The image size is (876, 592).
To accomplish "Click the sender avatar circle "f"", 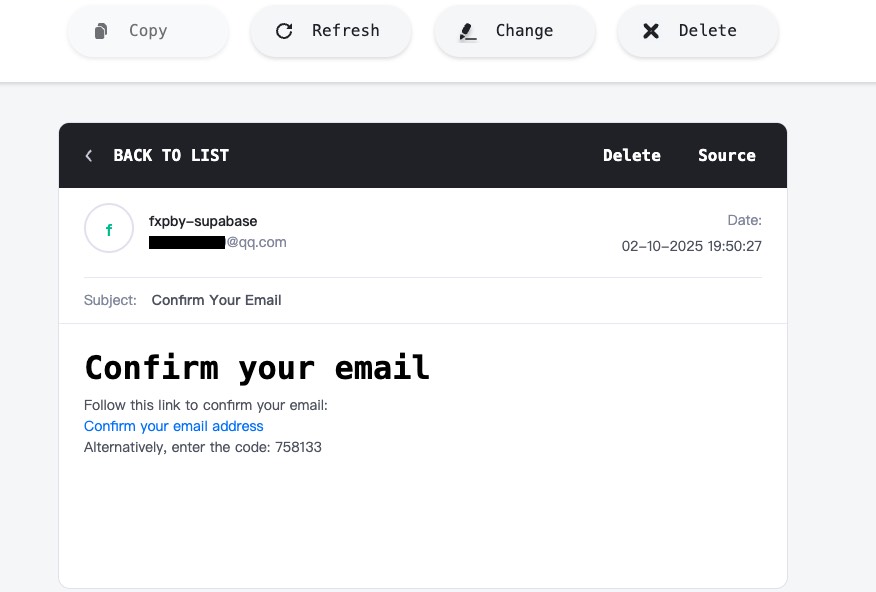I will (109, 229).
